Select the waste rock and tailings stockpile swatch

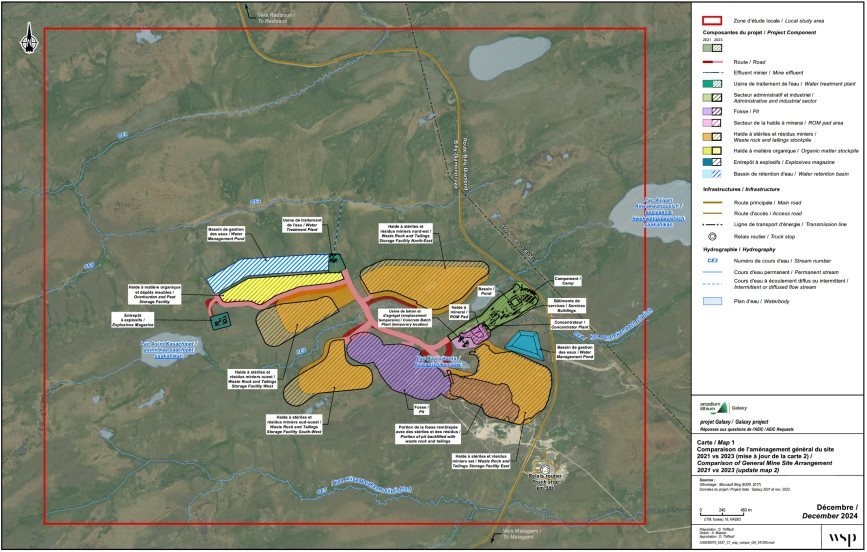712,137
